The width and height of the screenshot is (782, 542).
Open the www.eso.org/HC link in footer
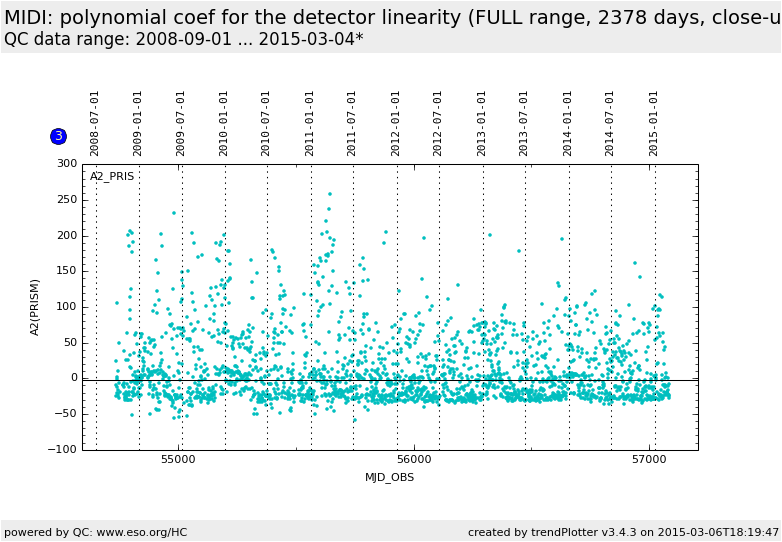tap(132, 532)
